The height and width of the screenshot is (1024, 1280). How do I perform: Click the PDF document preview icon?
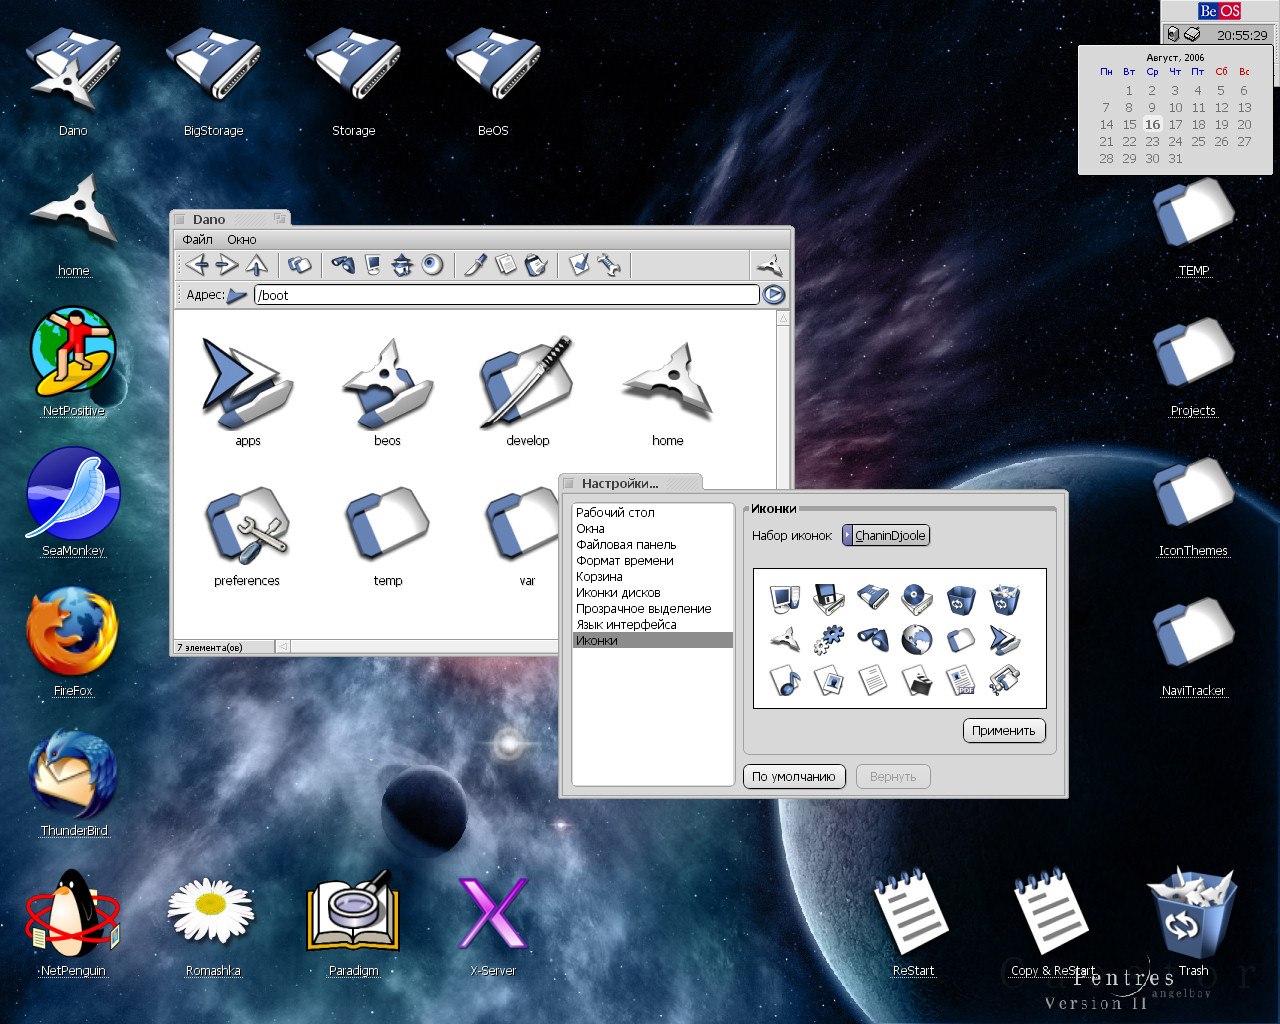click(x=961, y=681)
